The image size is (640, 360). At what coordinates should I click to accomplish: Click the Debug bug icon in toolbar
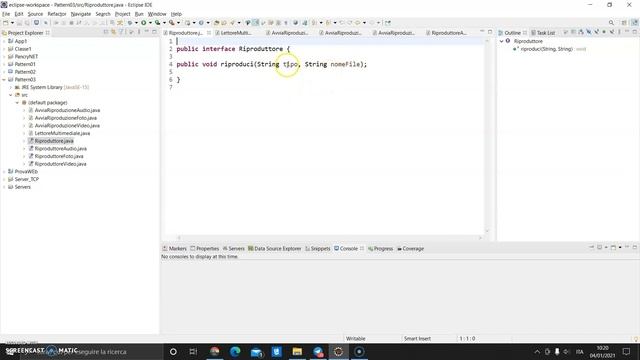coord(130,23)
